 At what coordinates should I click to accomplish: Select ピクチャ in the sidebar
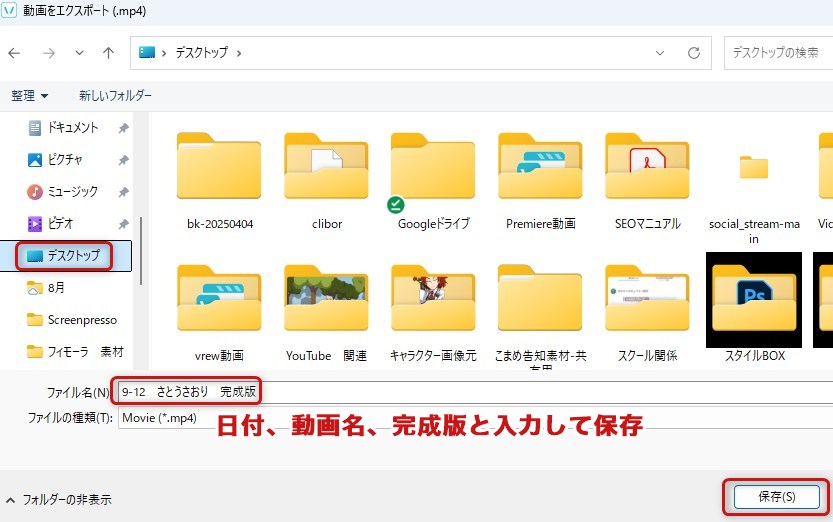pos(65,160)
